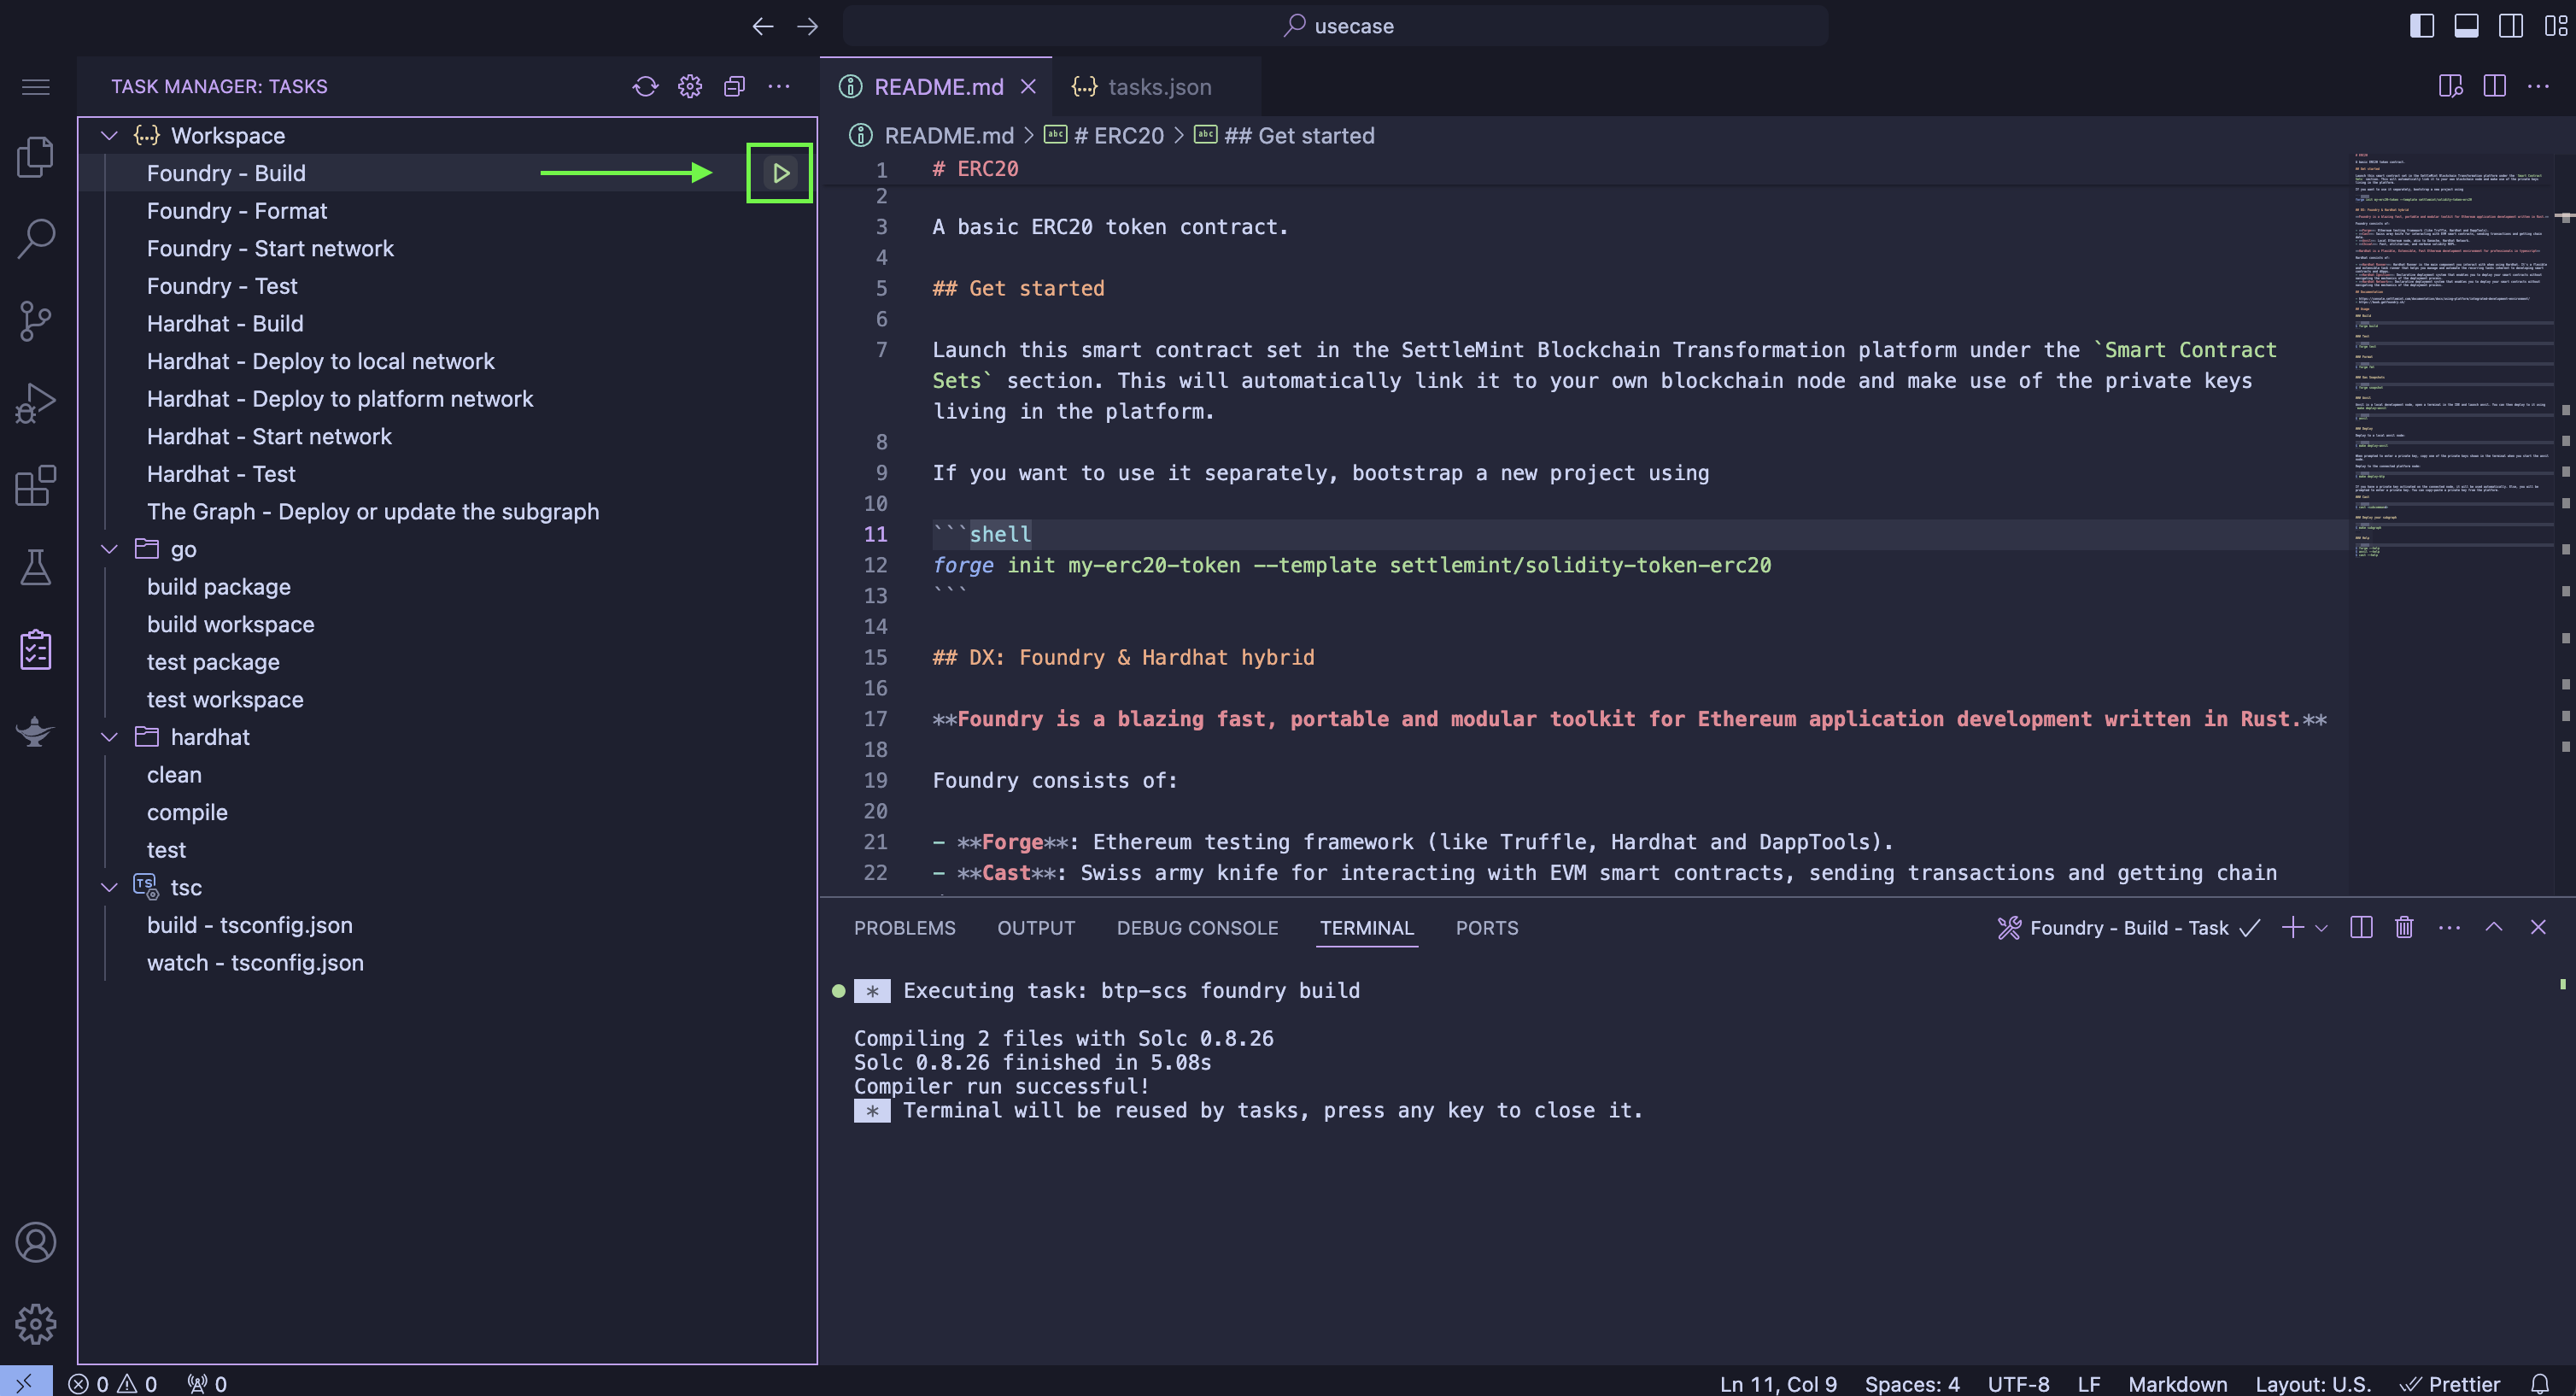Toggle the primary side bar
Screen dimensions: 2576x1396
[2422, 26]
